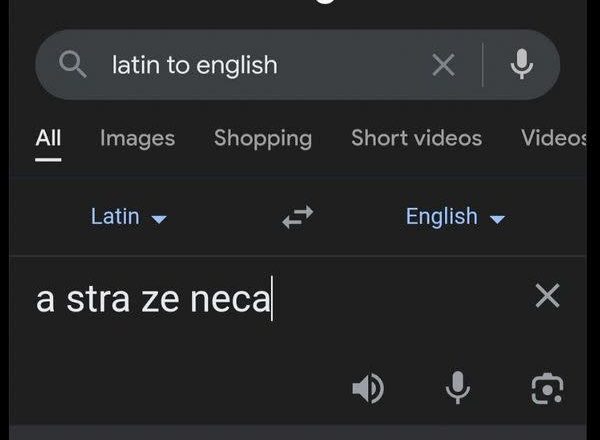Open the Latin source language dropdown
Image resolution: width=600 pixels, height=440 pixels.
[x=128, y=217]
